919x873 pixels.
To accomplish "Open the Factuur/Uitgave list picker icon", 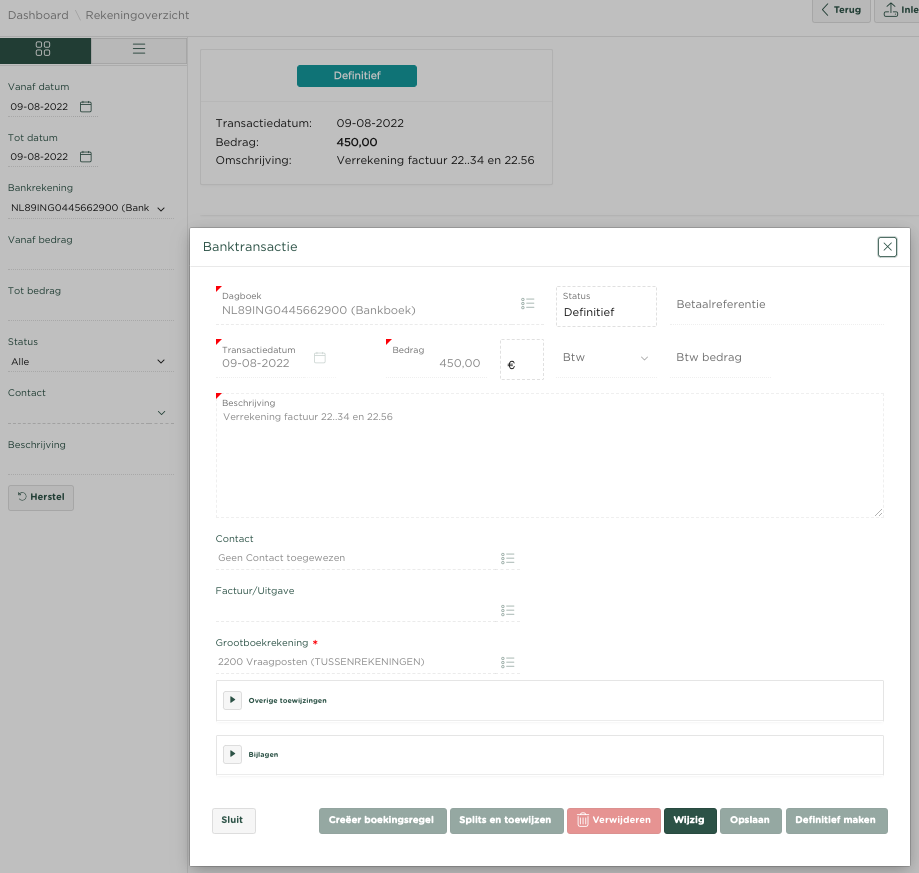I will coord(508,610).
